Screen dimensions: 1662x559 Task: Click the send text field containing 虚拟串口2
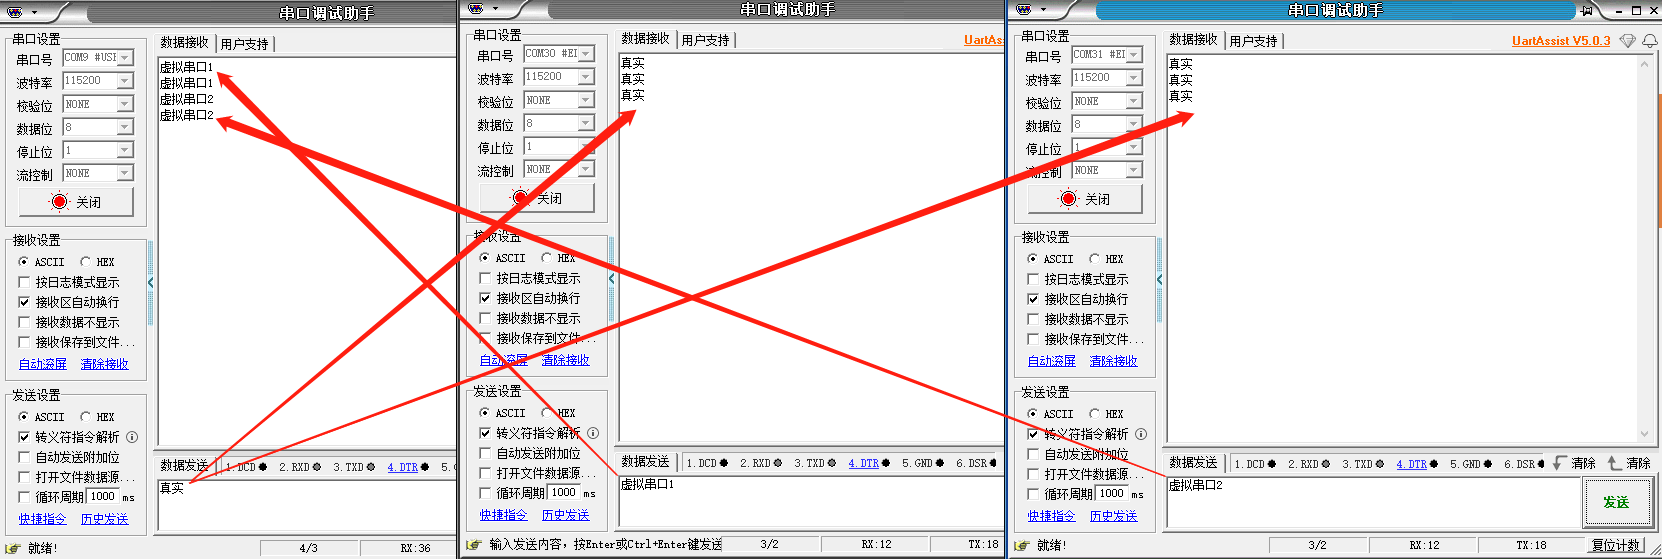click(x=1370, y=500)
